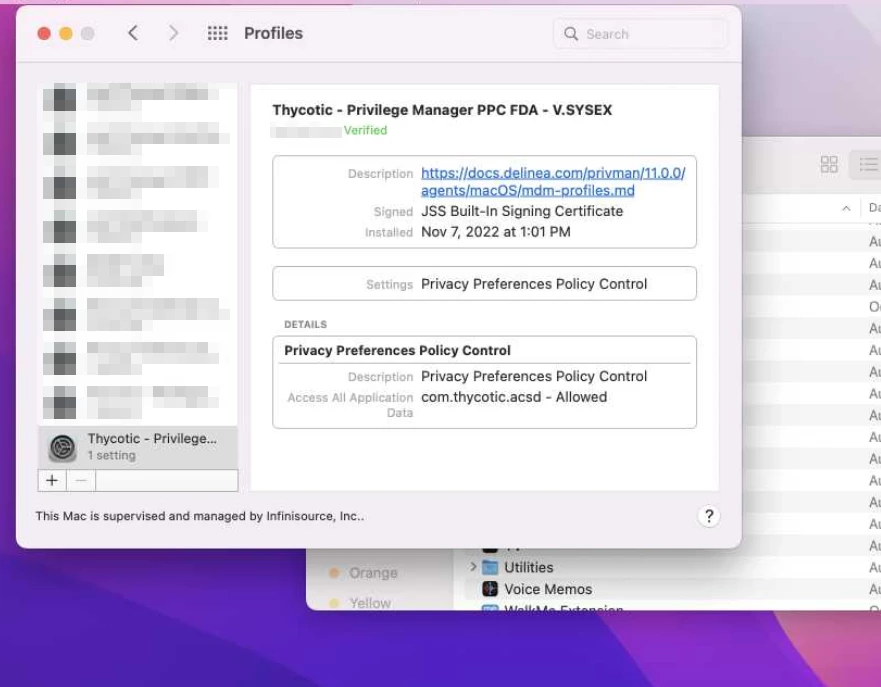Open help with the question mark button

(709, 516)
